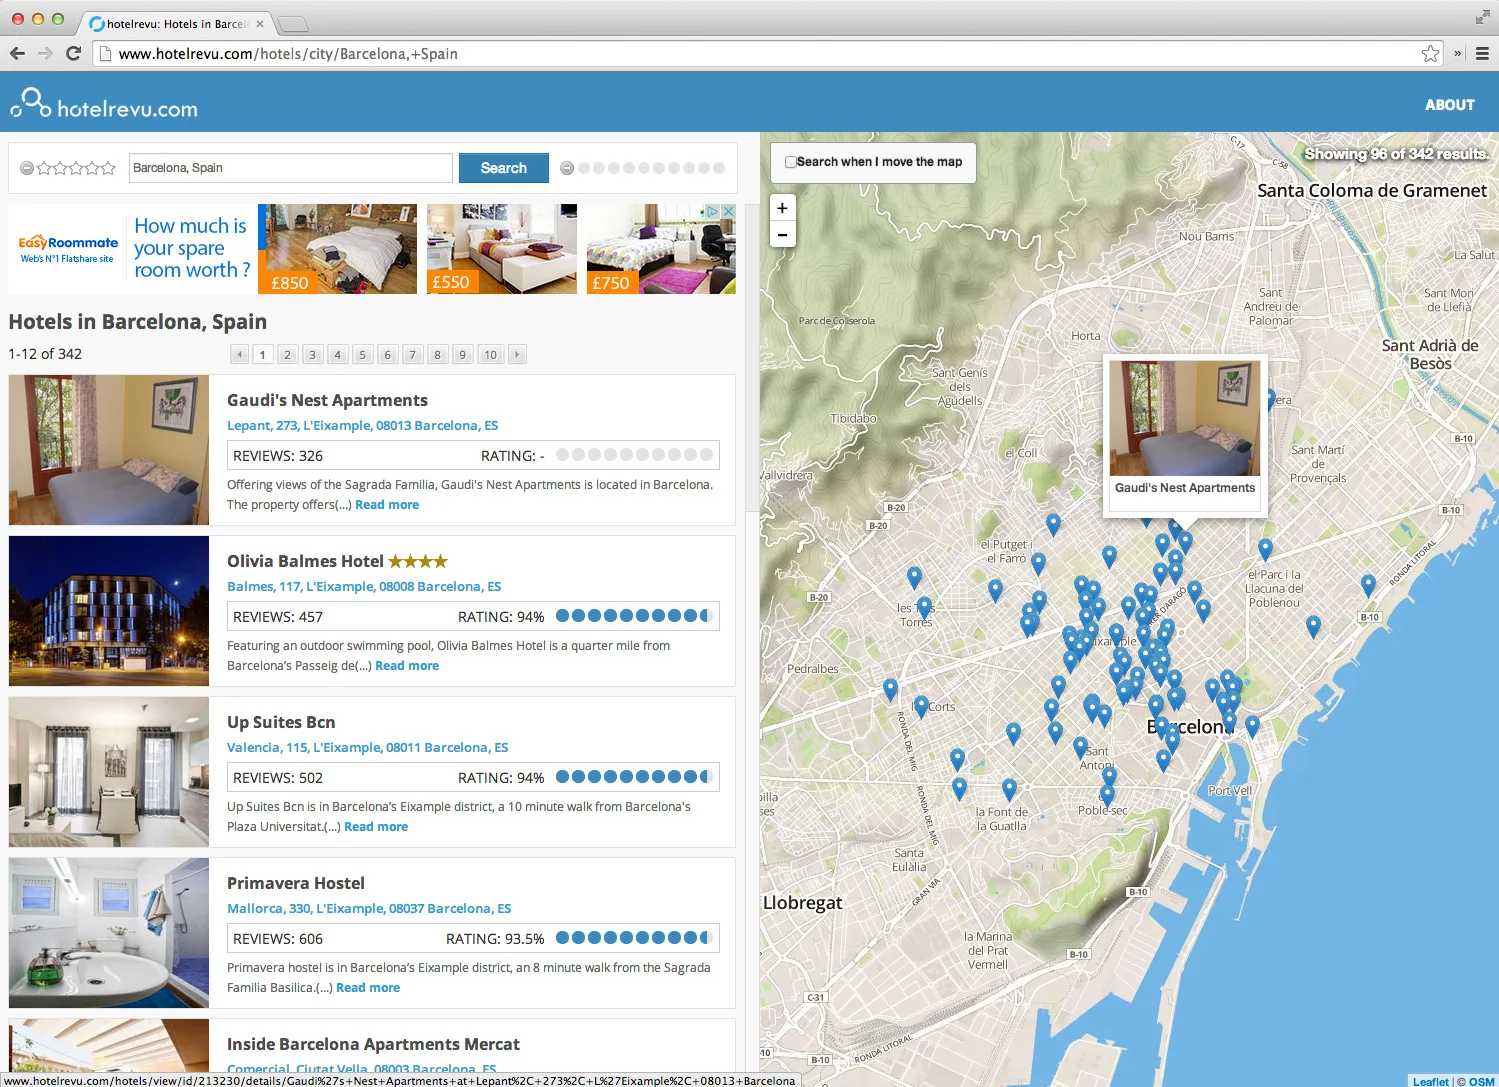1499x1087 pixels.
Task: Set minimum rating to last dot
Action: 719,168
